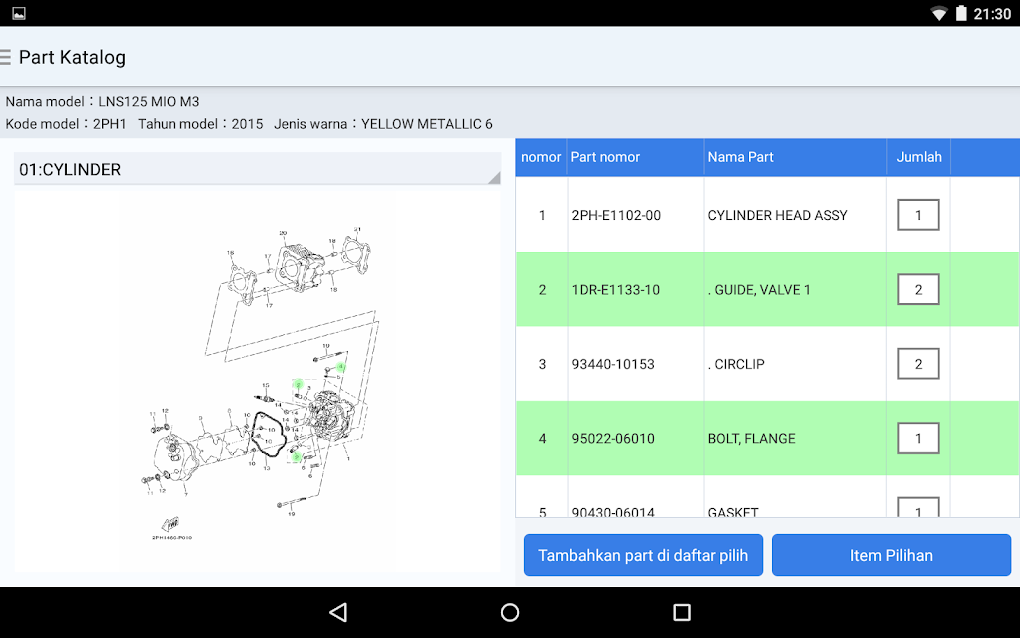The image size is (1020, 638).
Task: Tap the battery indicator icon
Action: point(962,13)
